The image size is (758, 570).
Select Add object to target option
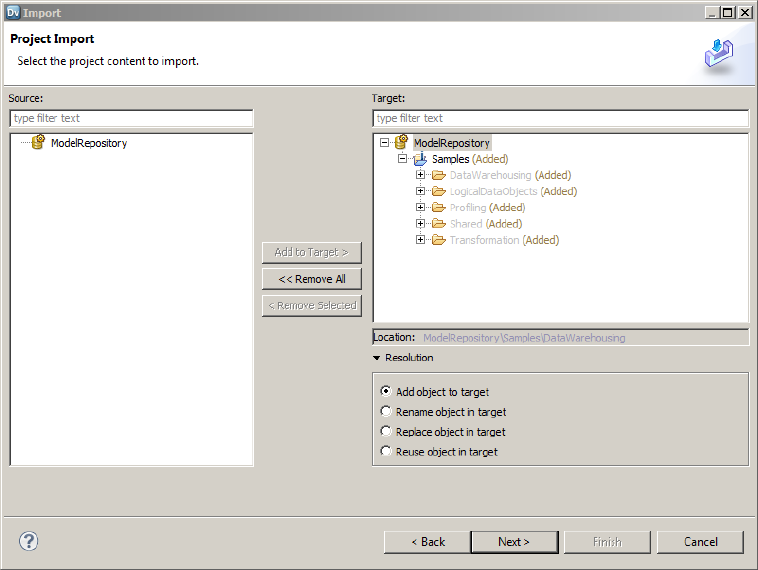point(386,391)
